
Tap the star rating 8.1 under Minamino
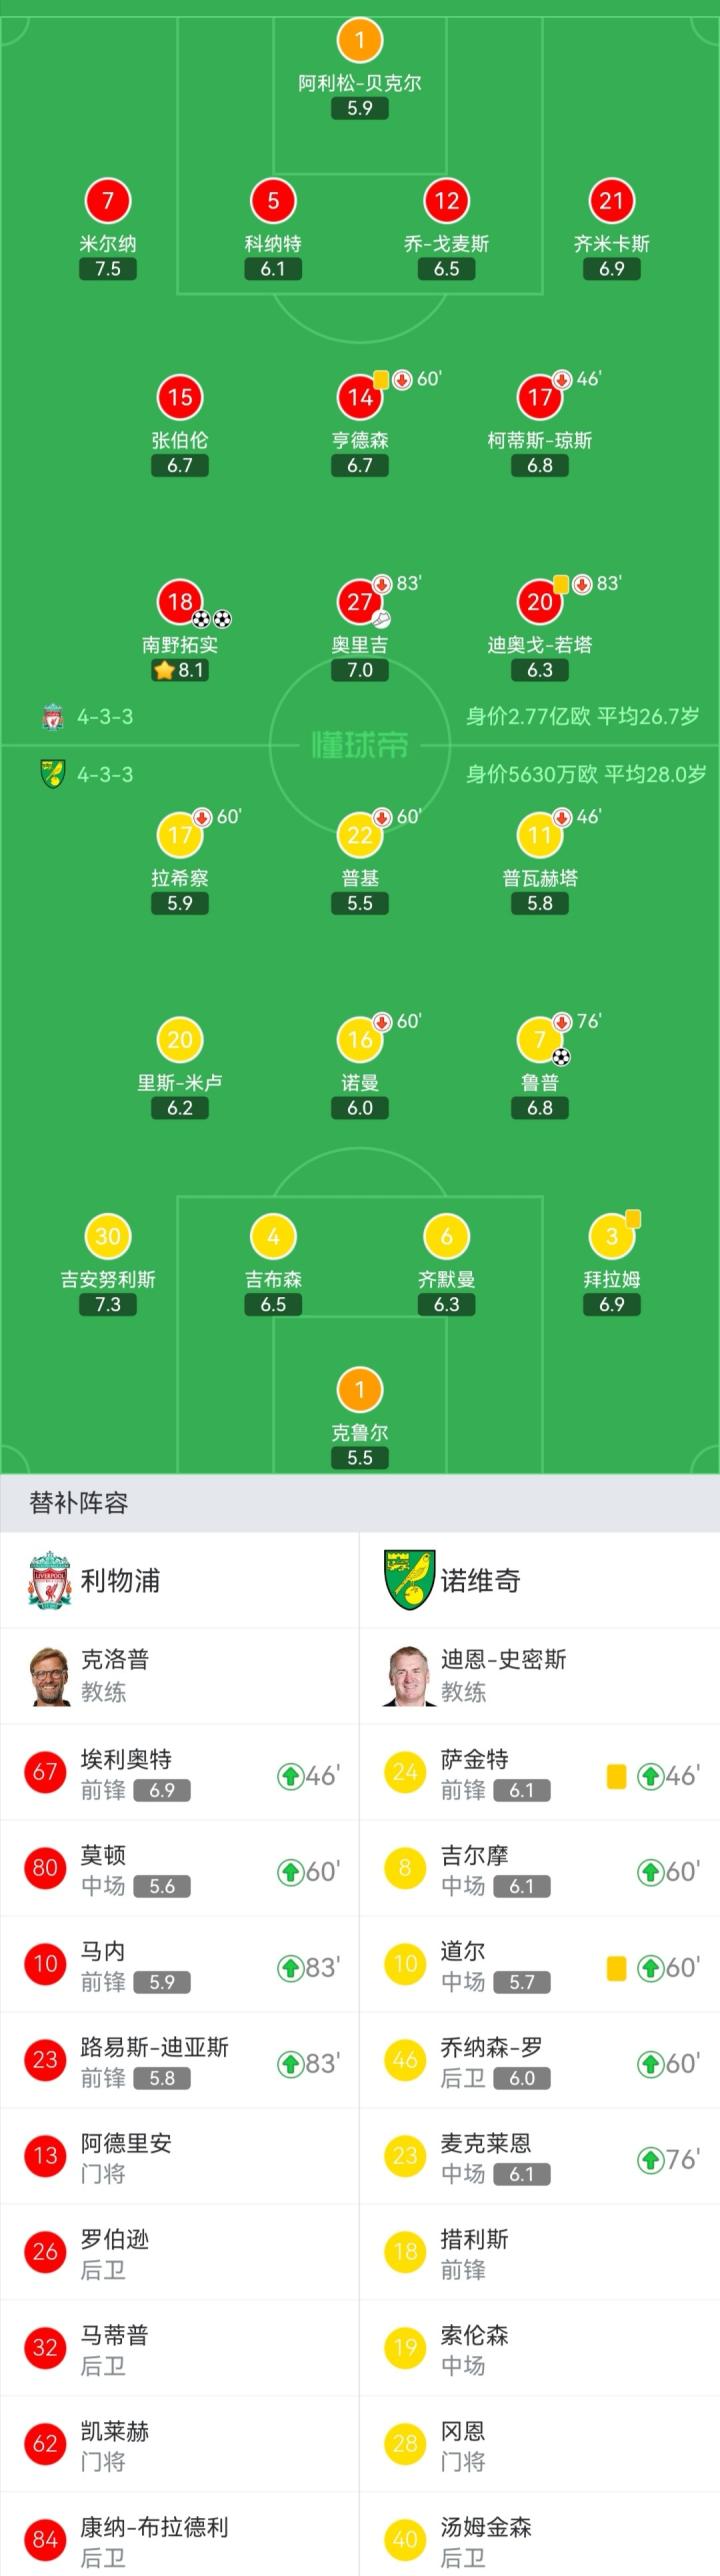point(180,671)
